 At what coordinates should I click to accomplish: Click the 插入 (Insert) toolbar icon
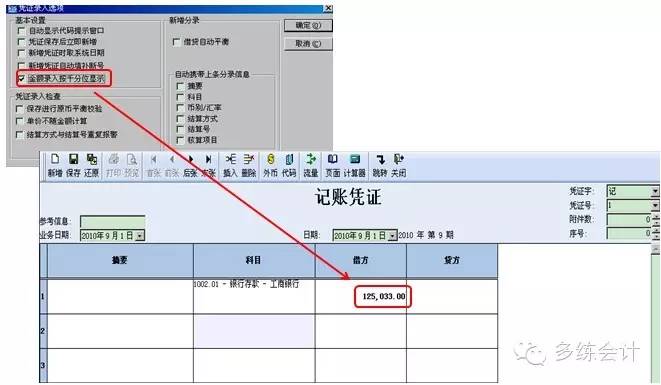pyautogui.click(x=230, y=165)
